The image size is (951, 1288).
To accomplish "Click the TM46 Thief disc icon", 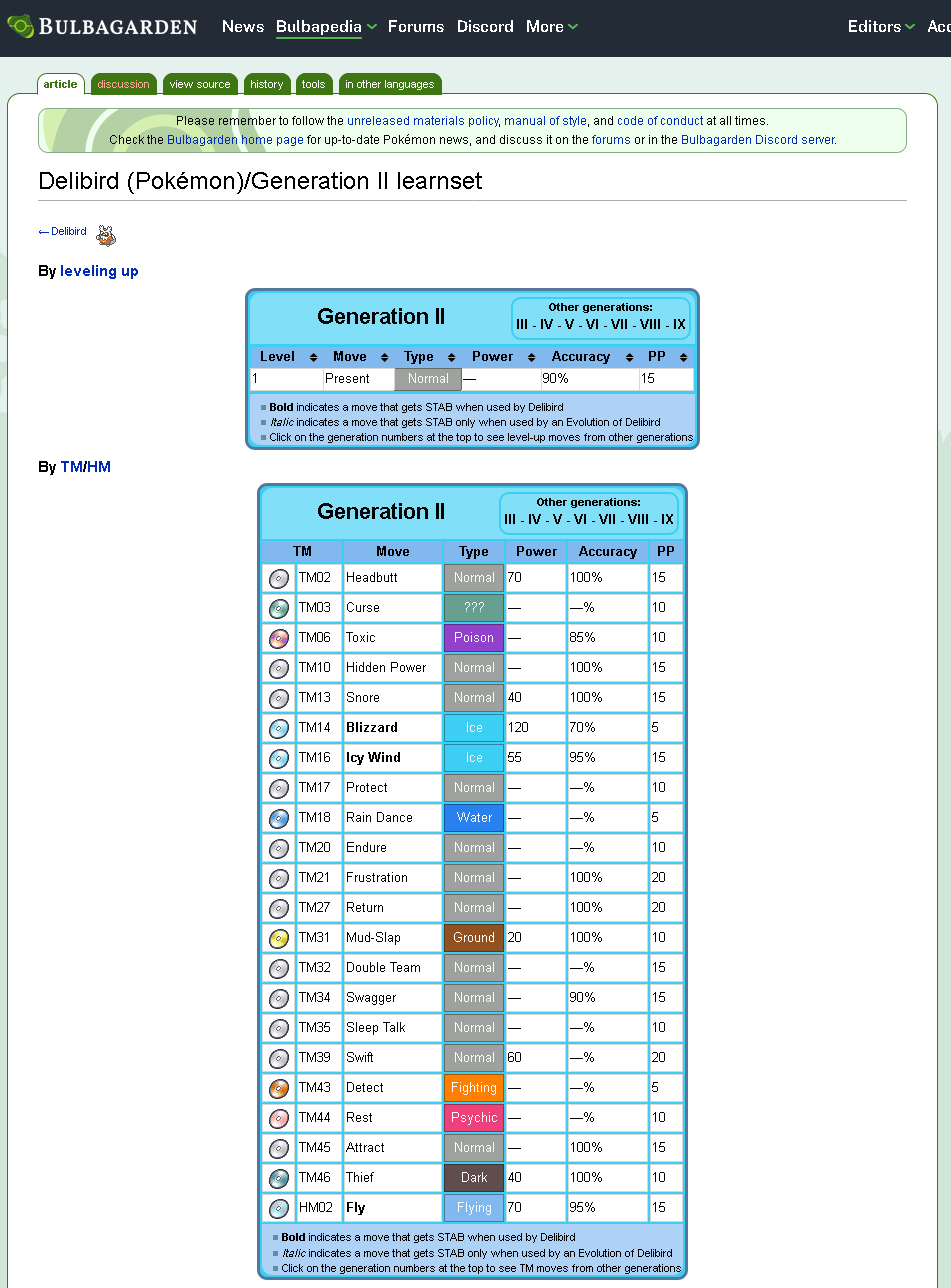I will click(279, 1178).
